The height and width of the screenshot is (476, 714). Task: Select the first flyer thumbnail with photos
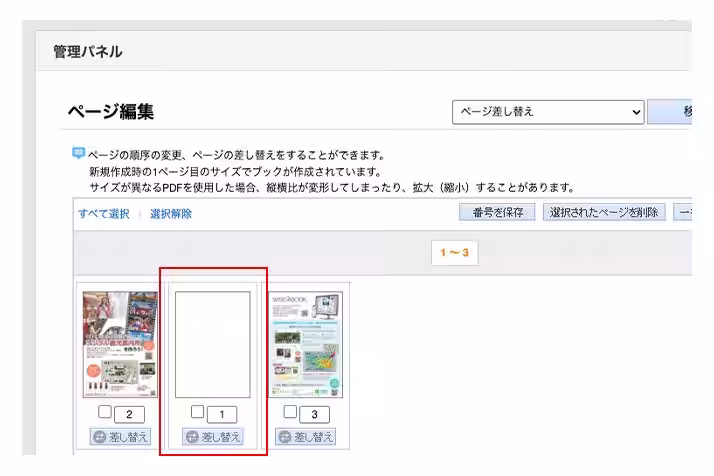(120, 345)
